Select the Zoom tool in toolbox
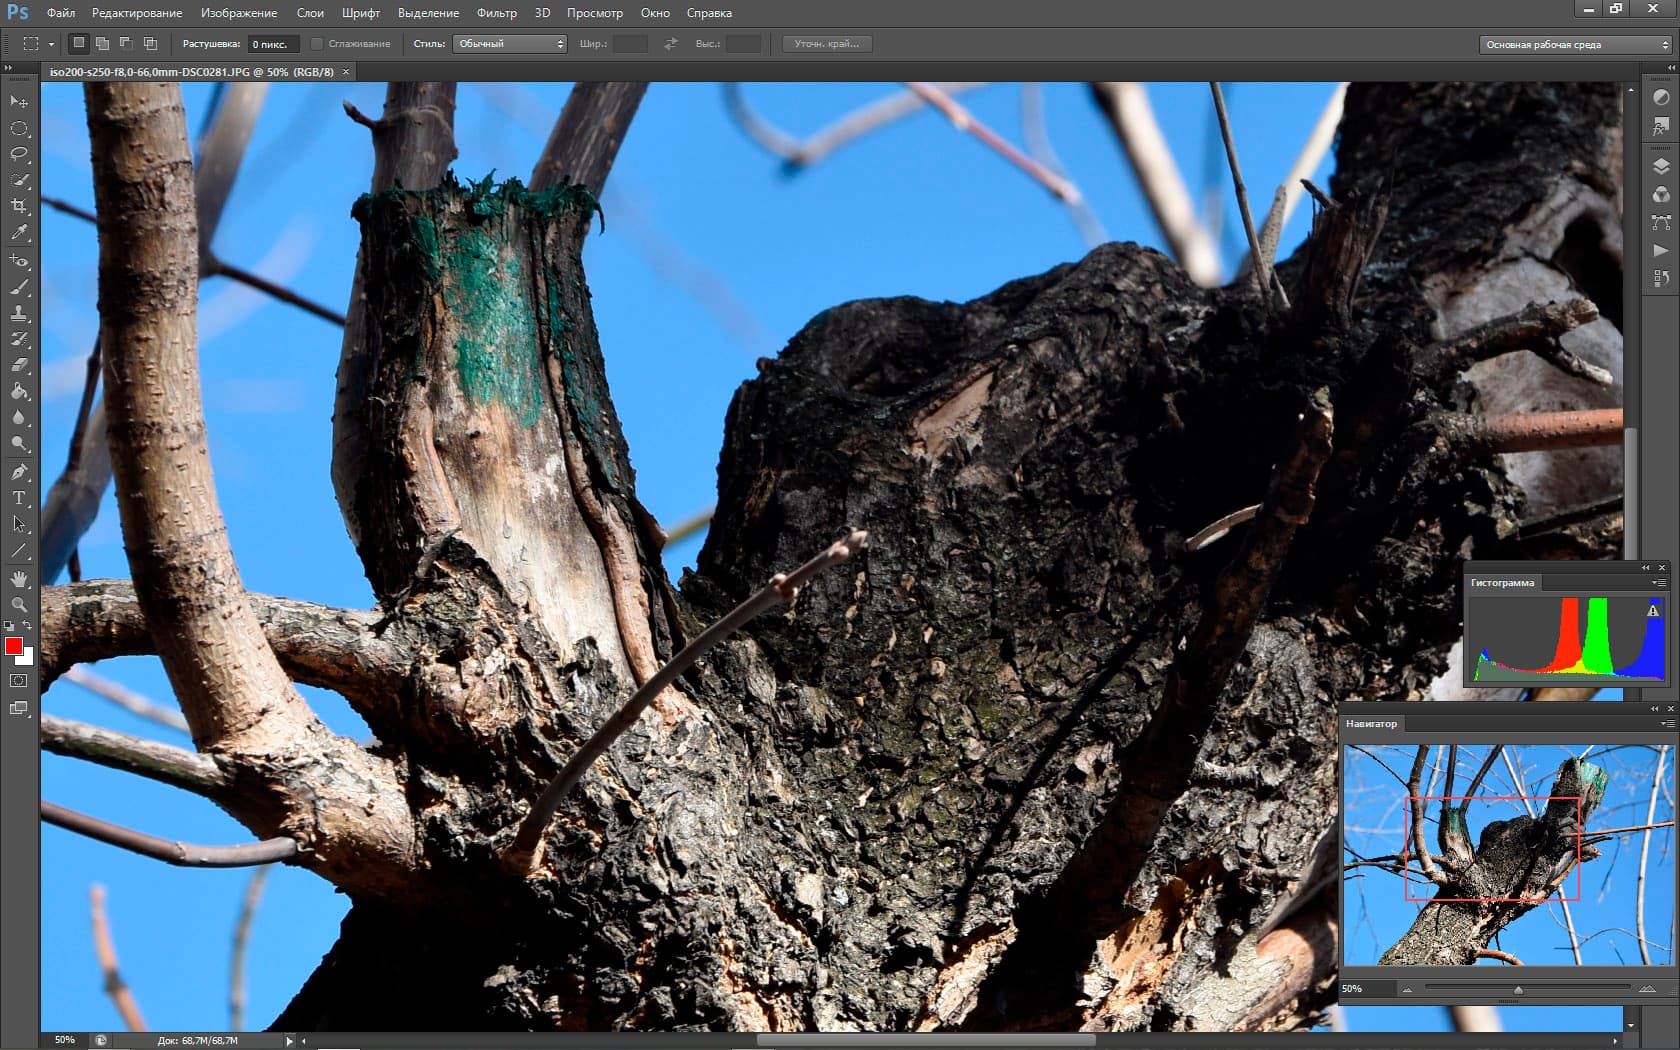The height and width of the screenshot is (1050, 1680). [19, 605]
